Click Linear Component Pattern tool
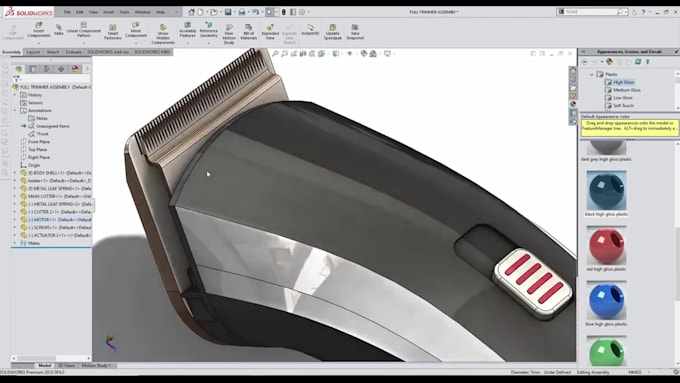 tap(84, 30)
